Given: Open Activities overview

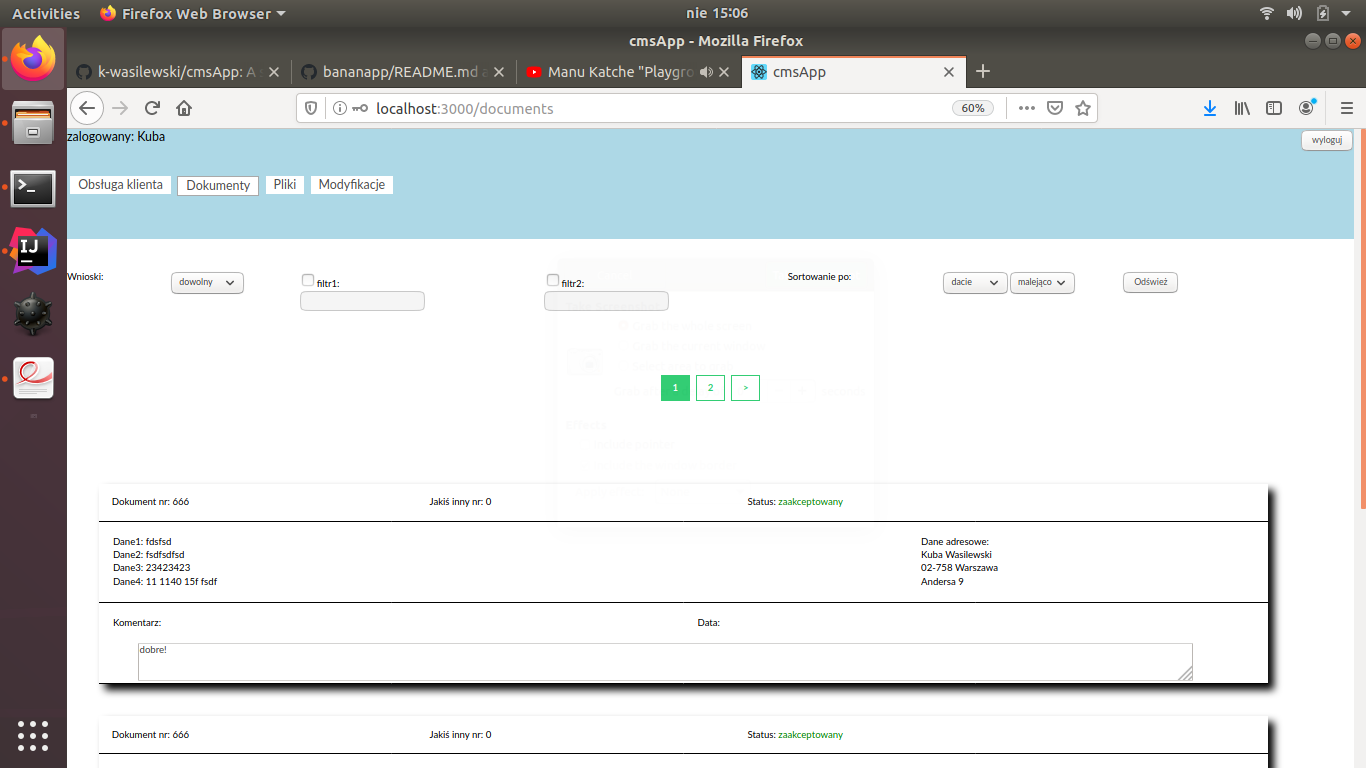Looking at the screenshot, I should point(46,13).
